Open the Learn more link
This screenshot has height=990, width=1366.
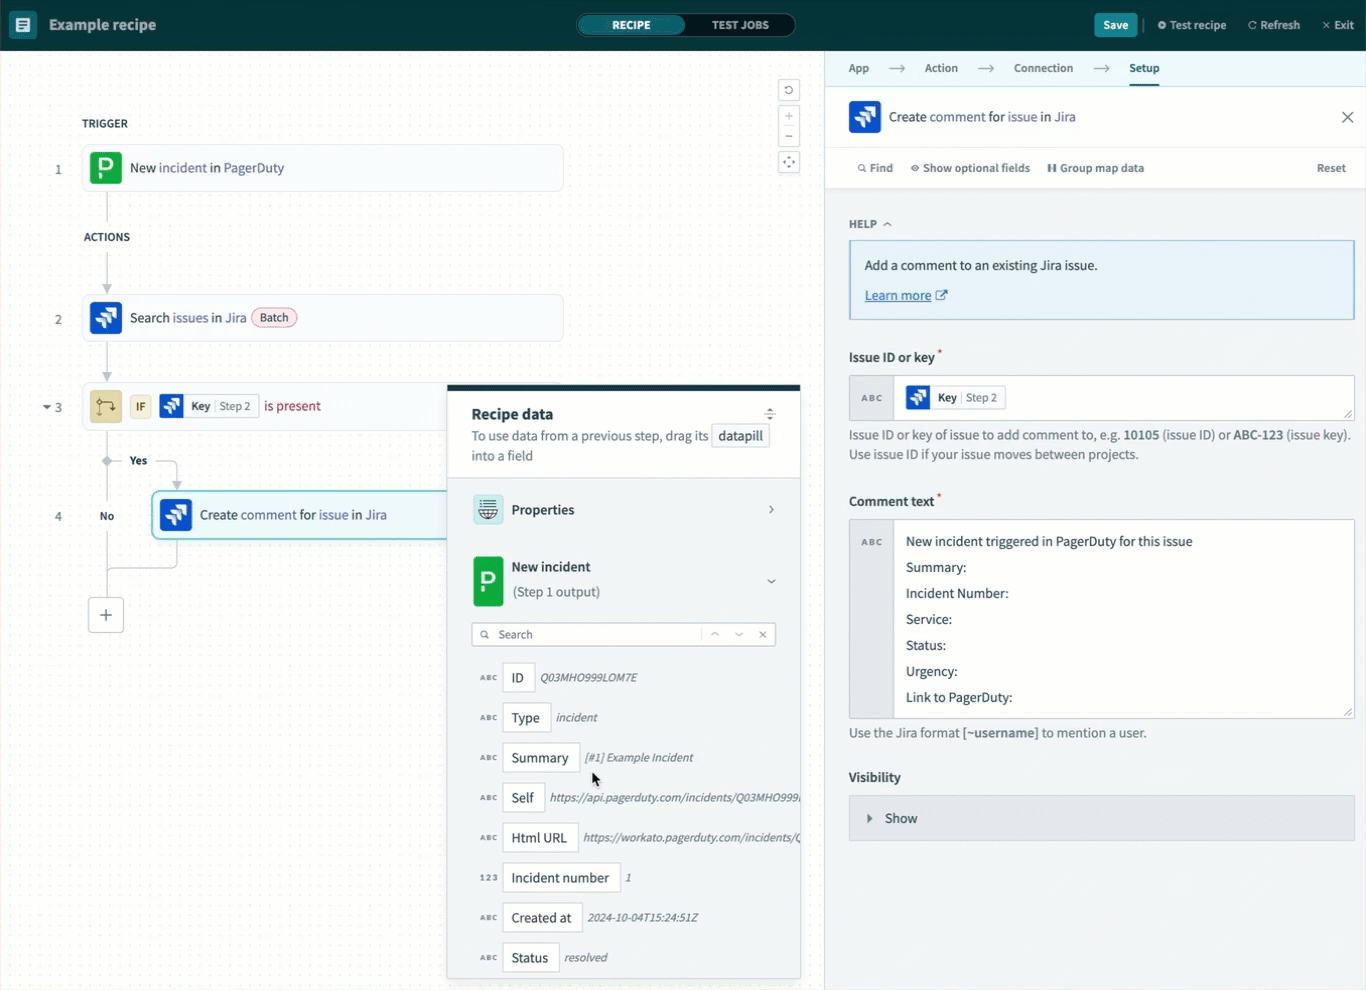click(898, 295)
